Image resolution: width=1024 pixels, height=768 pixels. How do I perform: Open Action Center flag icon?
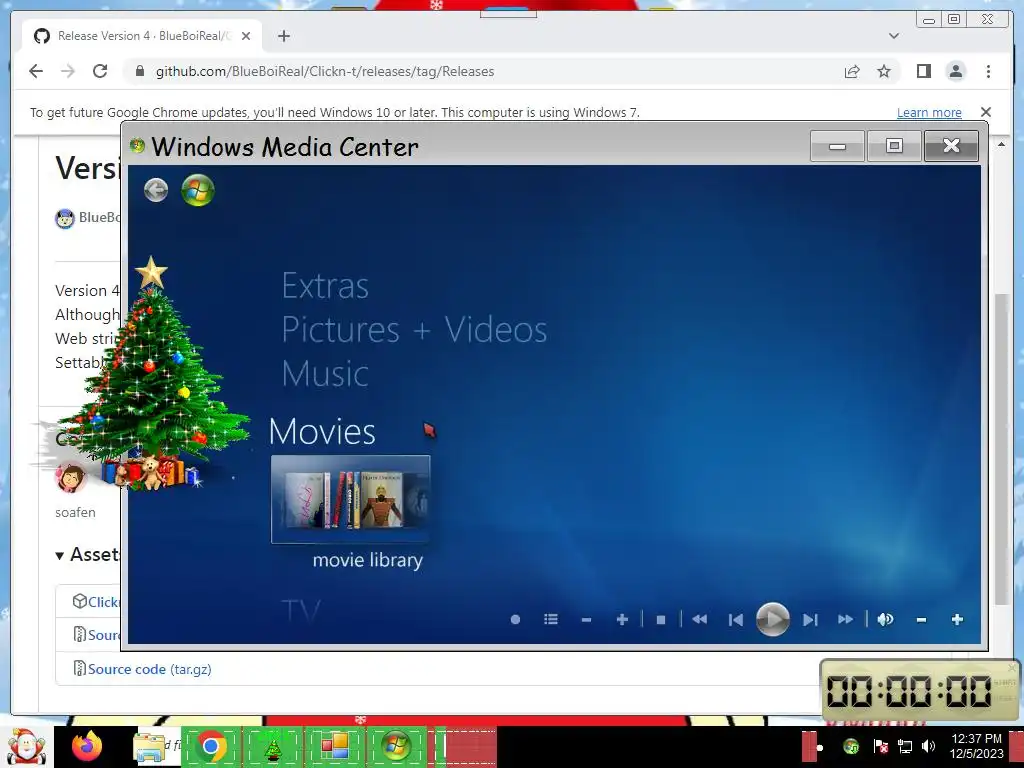coord(880,746)
